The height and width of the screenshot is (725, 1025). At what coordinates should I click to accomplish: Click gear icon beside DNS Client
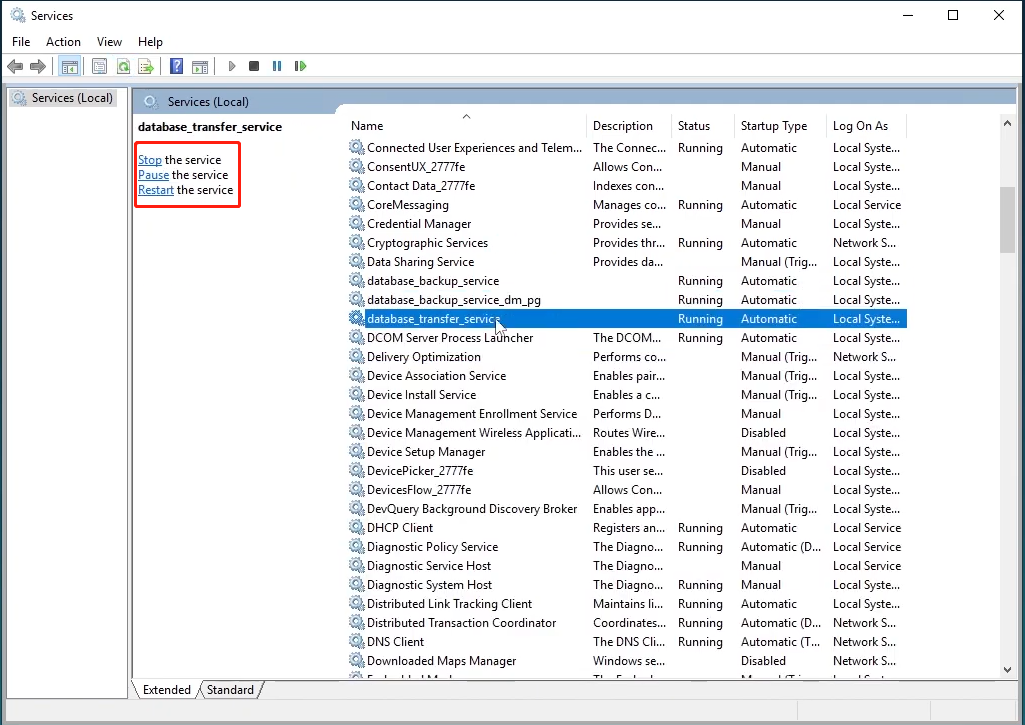coord(356,641)
